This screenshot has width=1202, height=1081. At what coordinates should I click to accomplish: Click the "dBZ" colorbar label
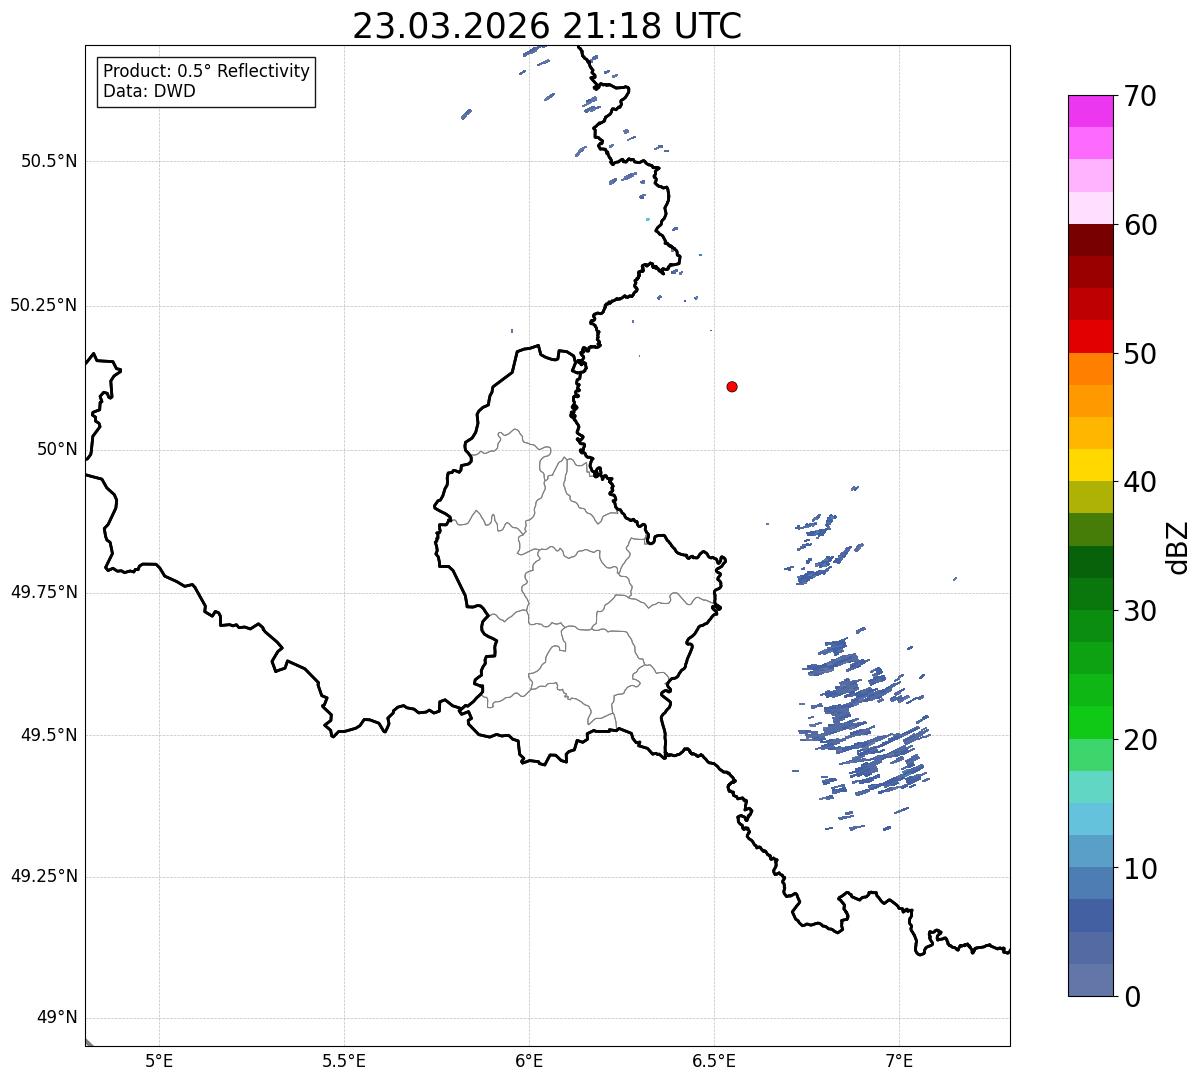point(1178,546)
